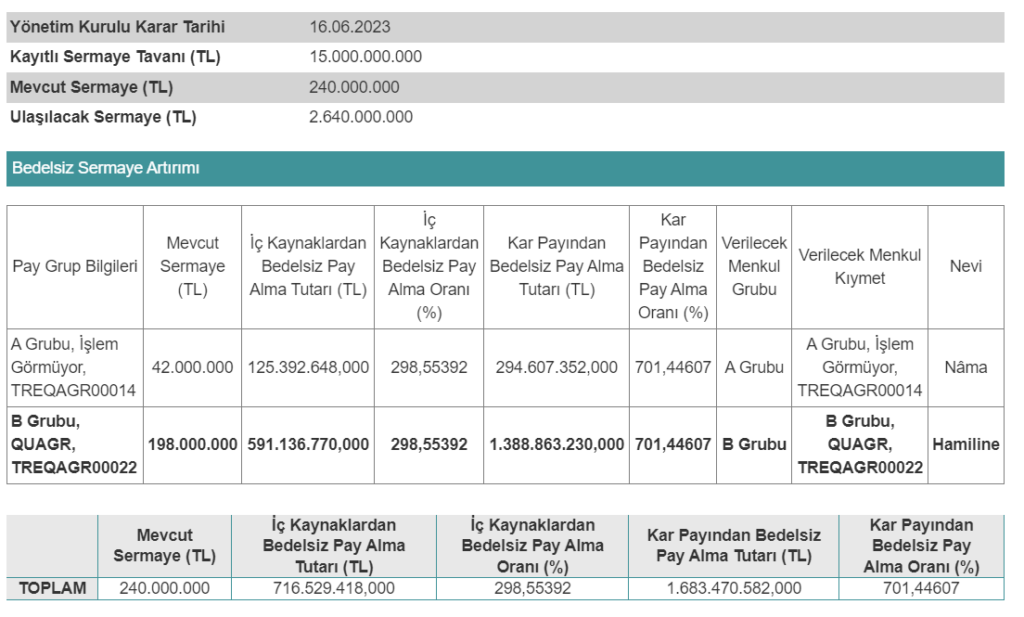The image size is (1024, 617).
Task: Select the Hamiline cell in B Grubu row
Action: pos(965,444)
